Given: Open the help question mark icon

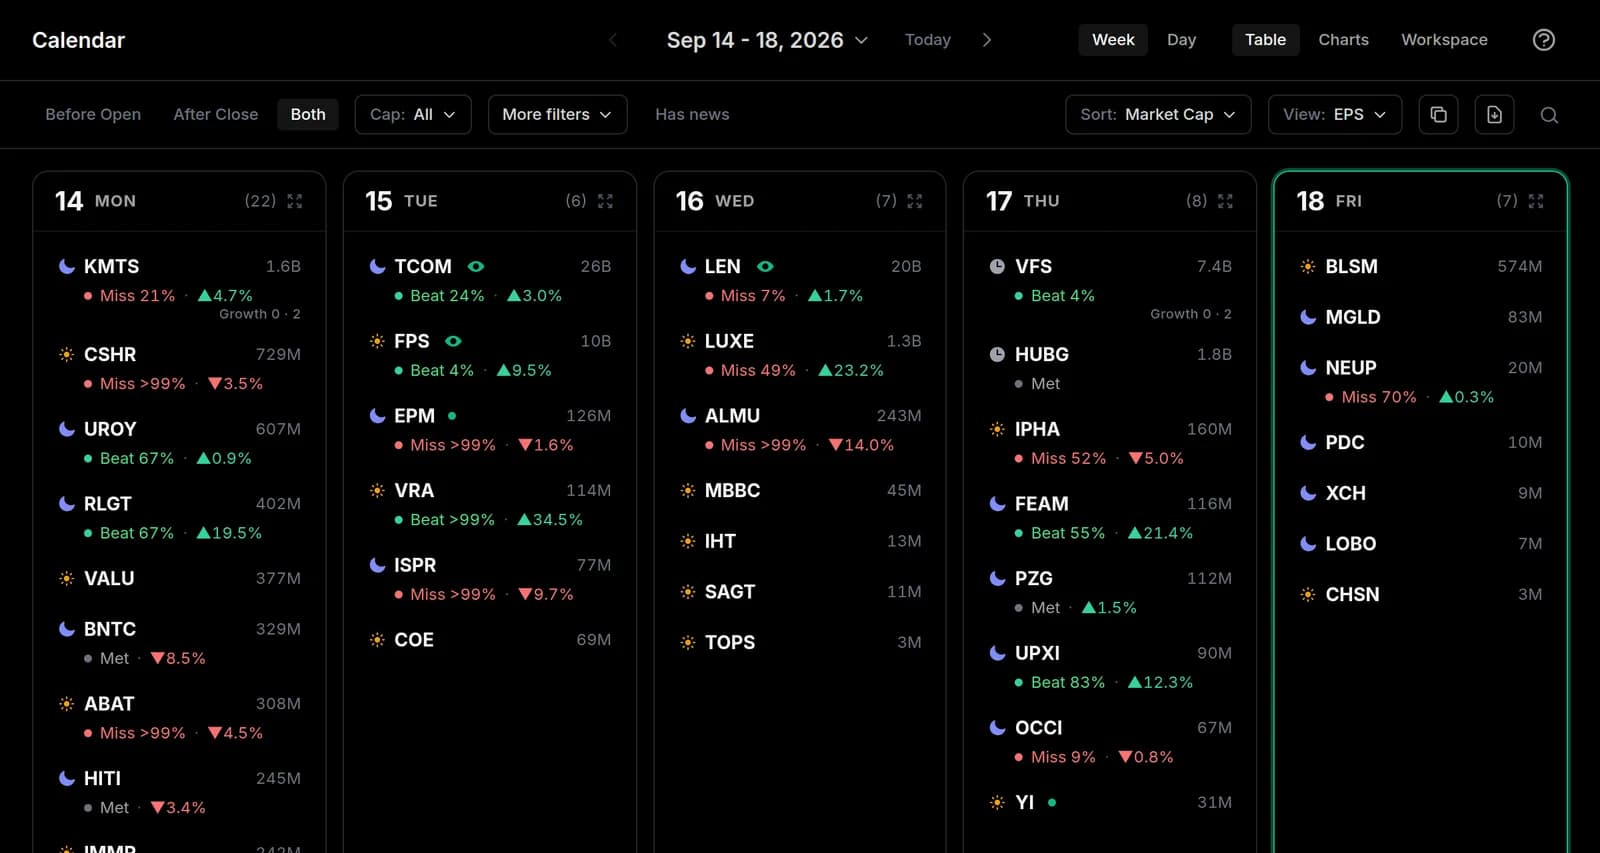Looking at the screenshot, I should coord(1544,40).
